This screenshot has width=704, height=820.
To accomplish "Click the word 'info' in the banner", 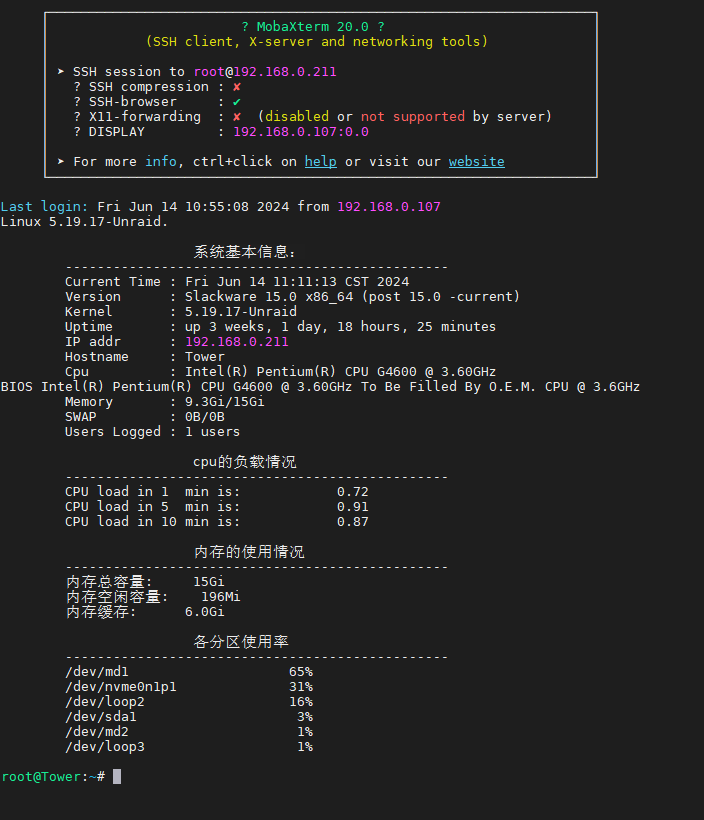I will [161, 162].
